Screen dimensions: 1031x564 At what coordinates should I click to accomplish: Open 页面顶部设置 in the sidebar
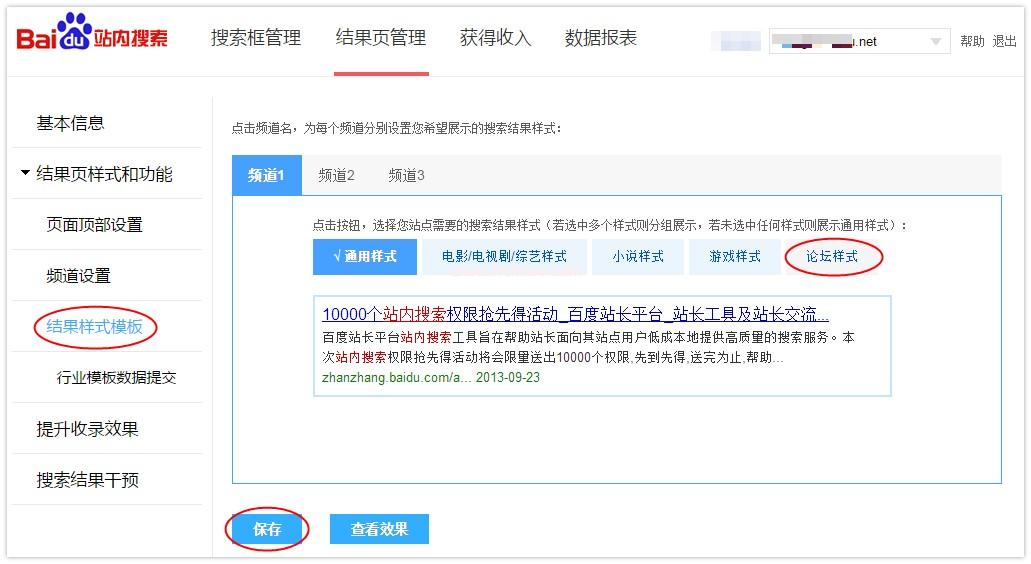point(95,225)
